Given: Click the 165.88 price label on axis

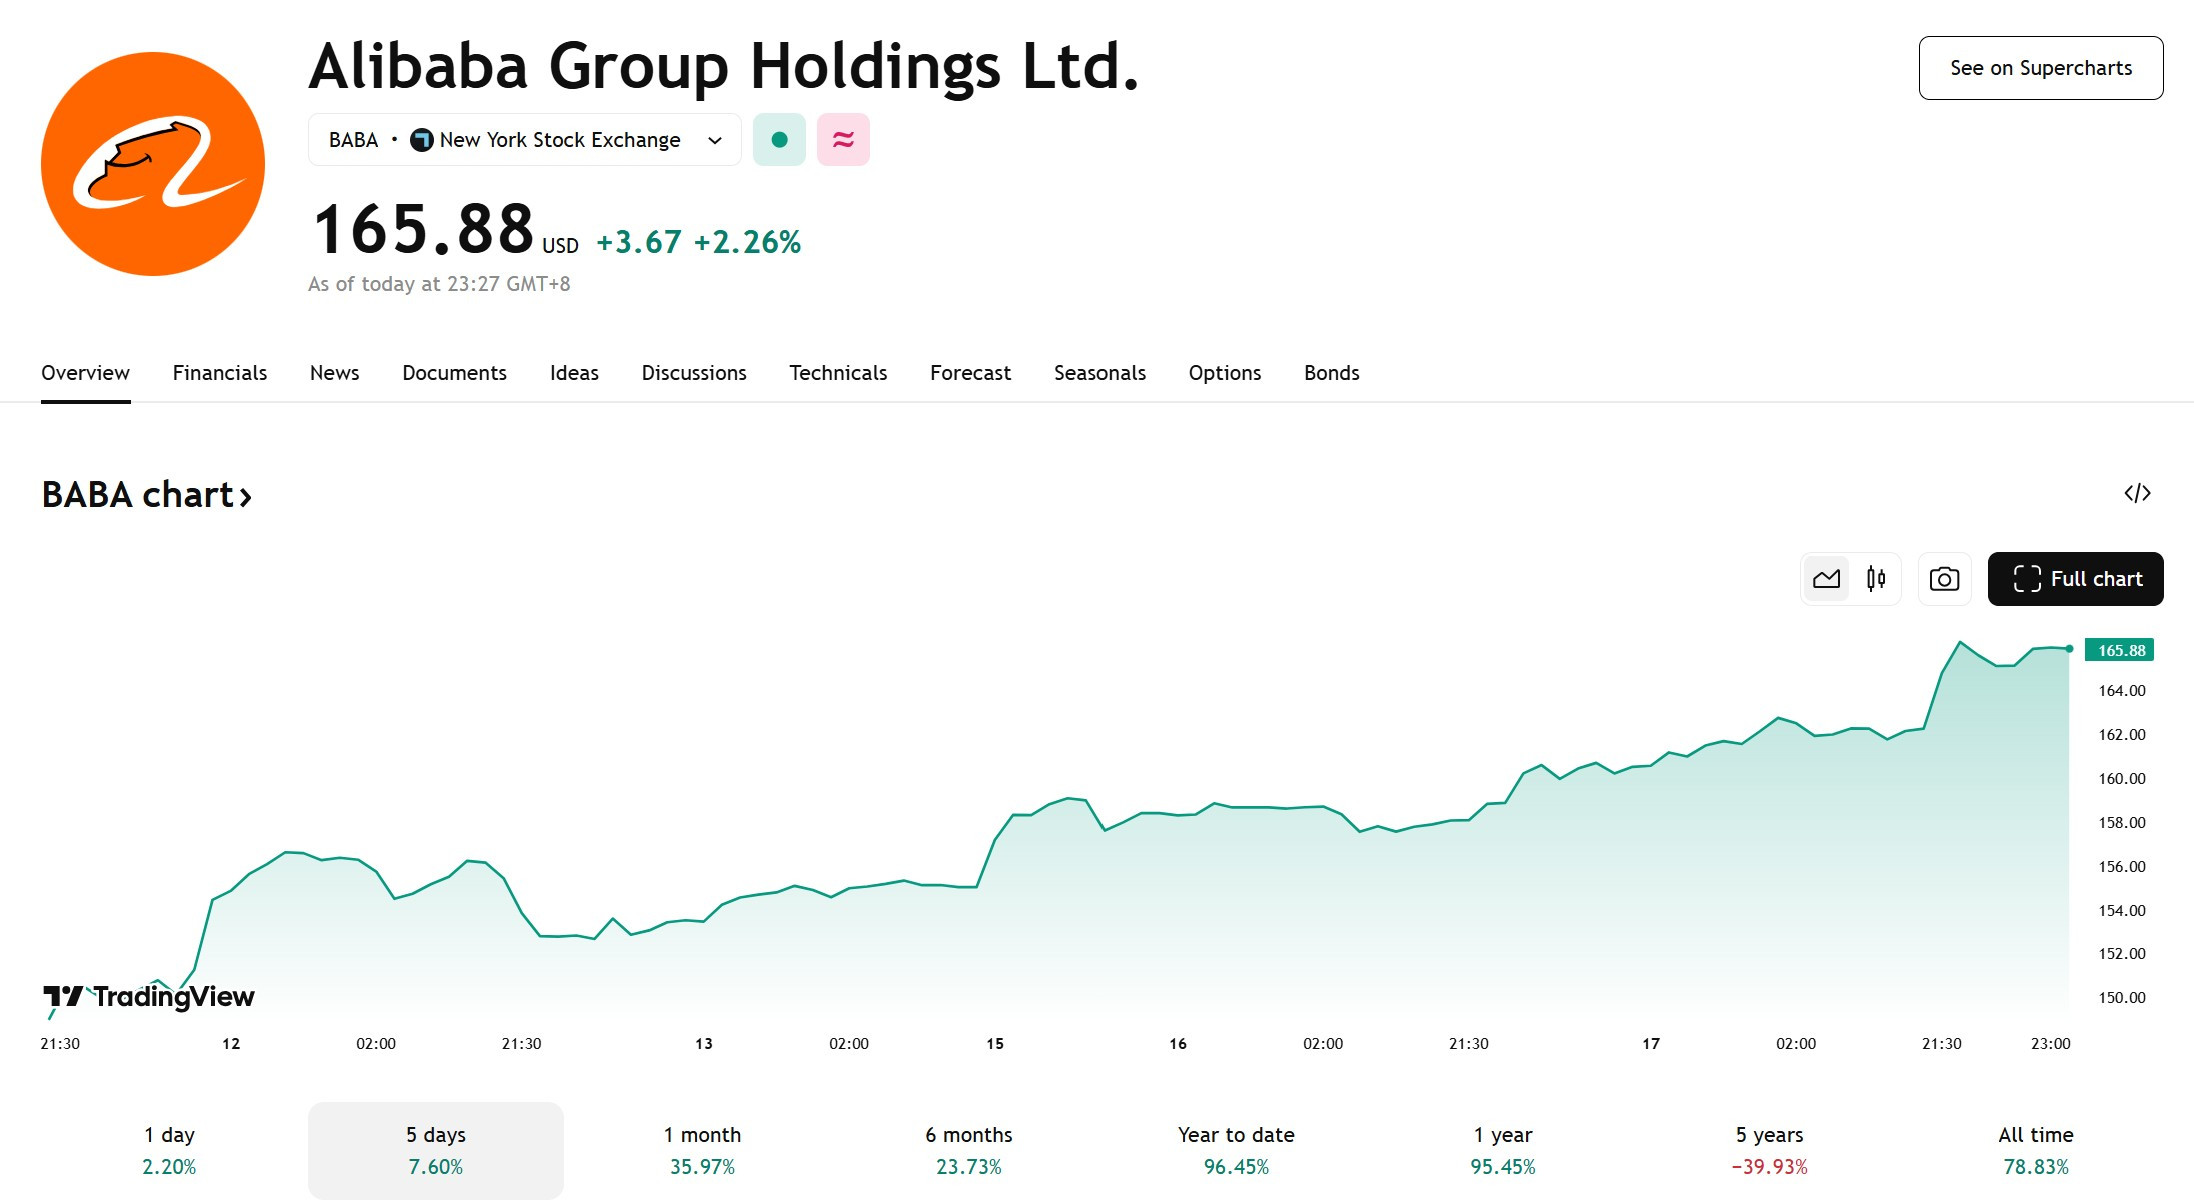Looking at the screenshot, I should (2120, 650).
